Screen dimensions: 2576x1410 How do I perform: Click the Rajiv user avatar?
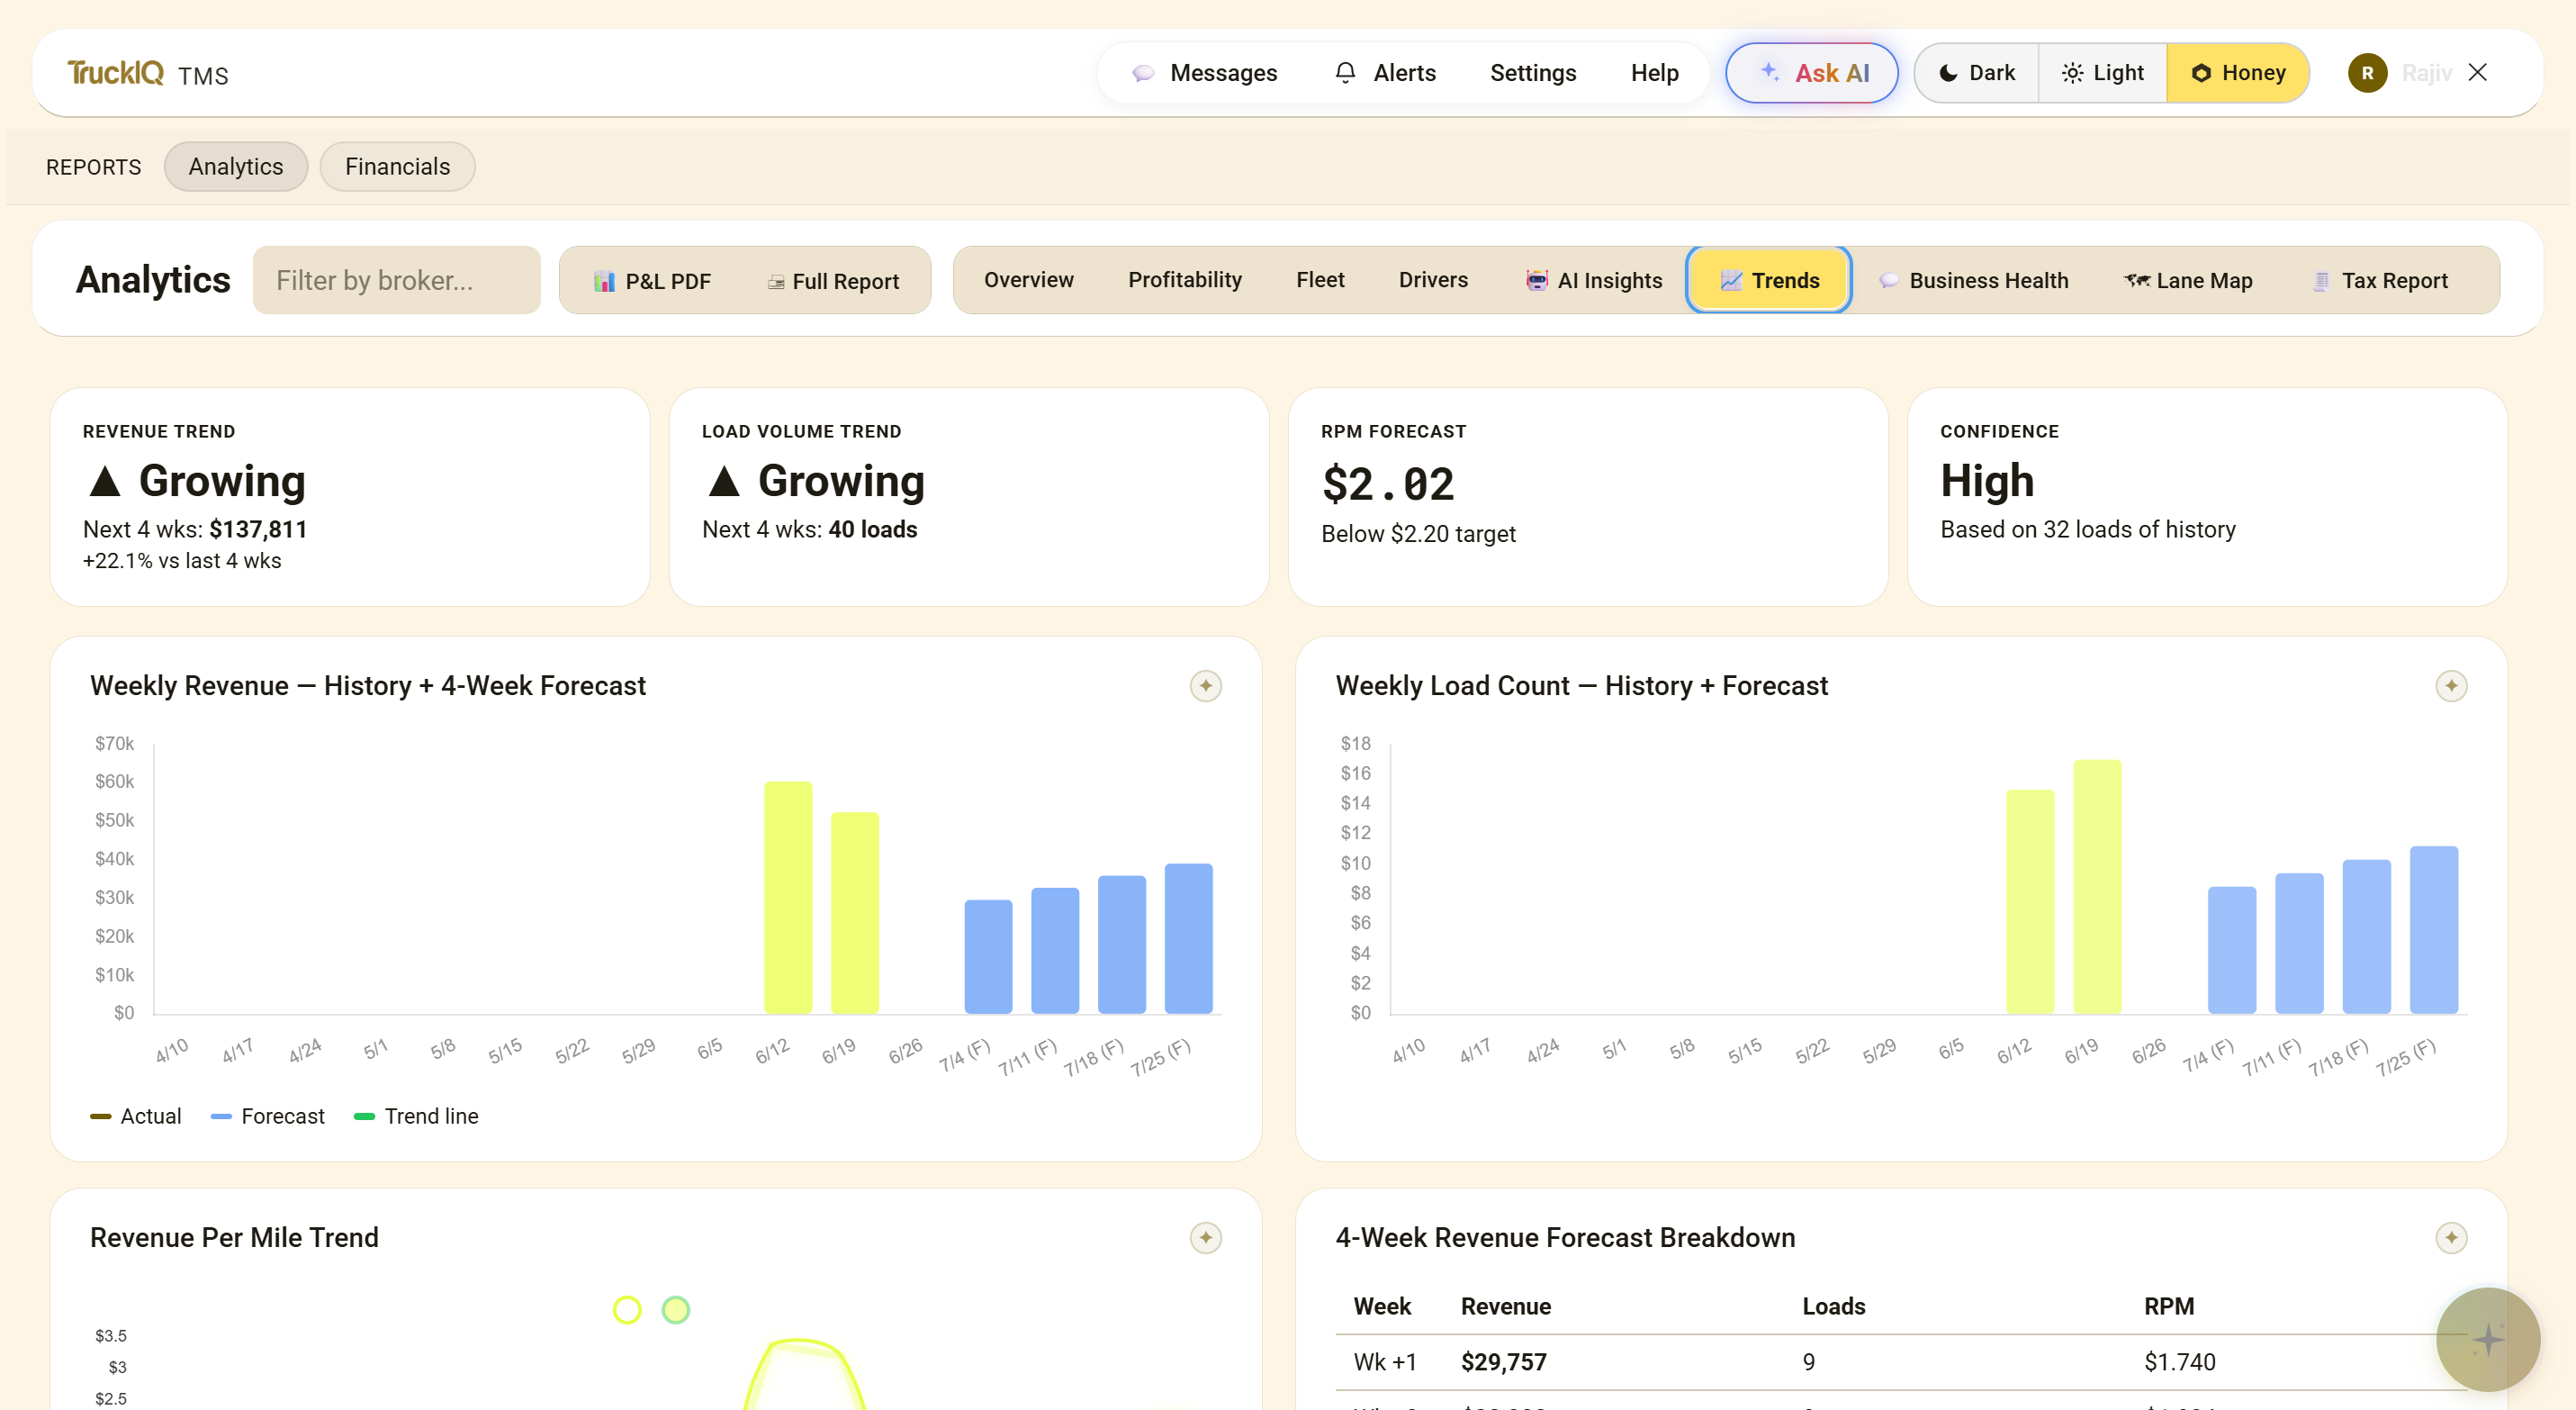click(x=2367, y=73)
